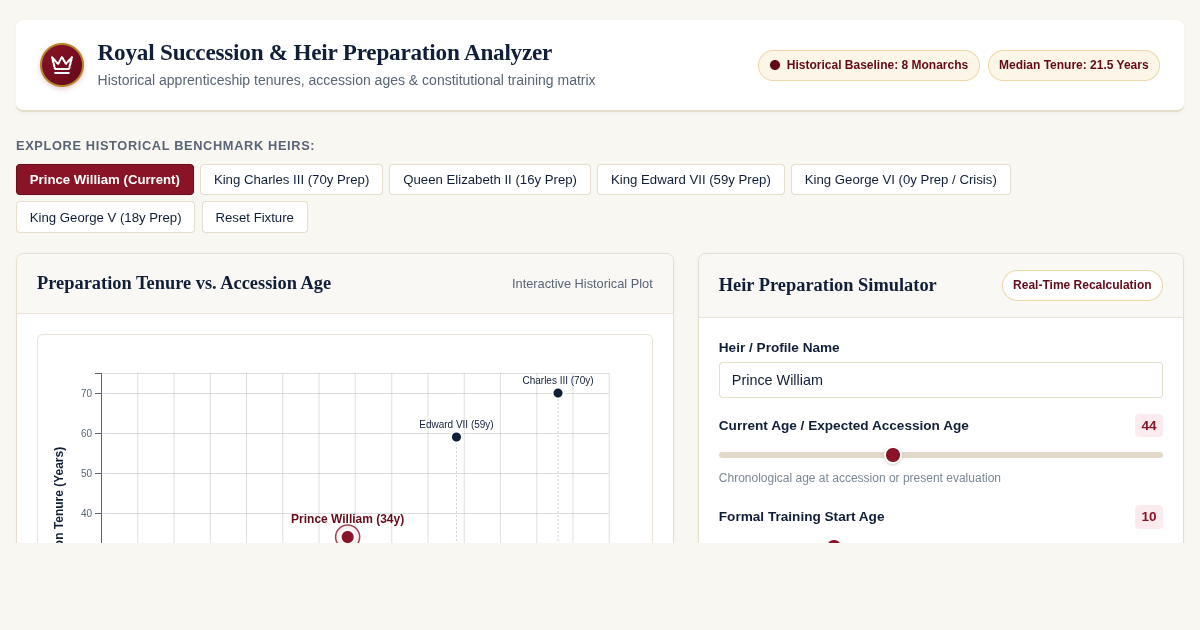Click the Formal Training Start Age label
The image size is (1200, 630).
[802, 517]
